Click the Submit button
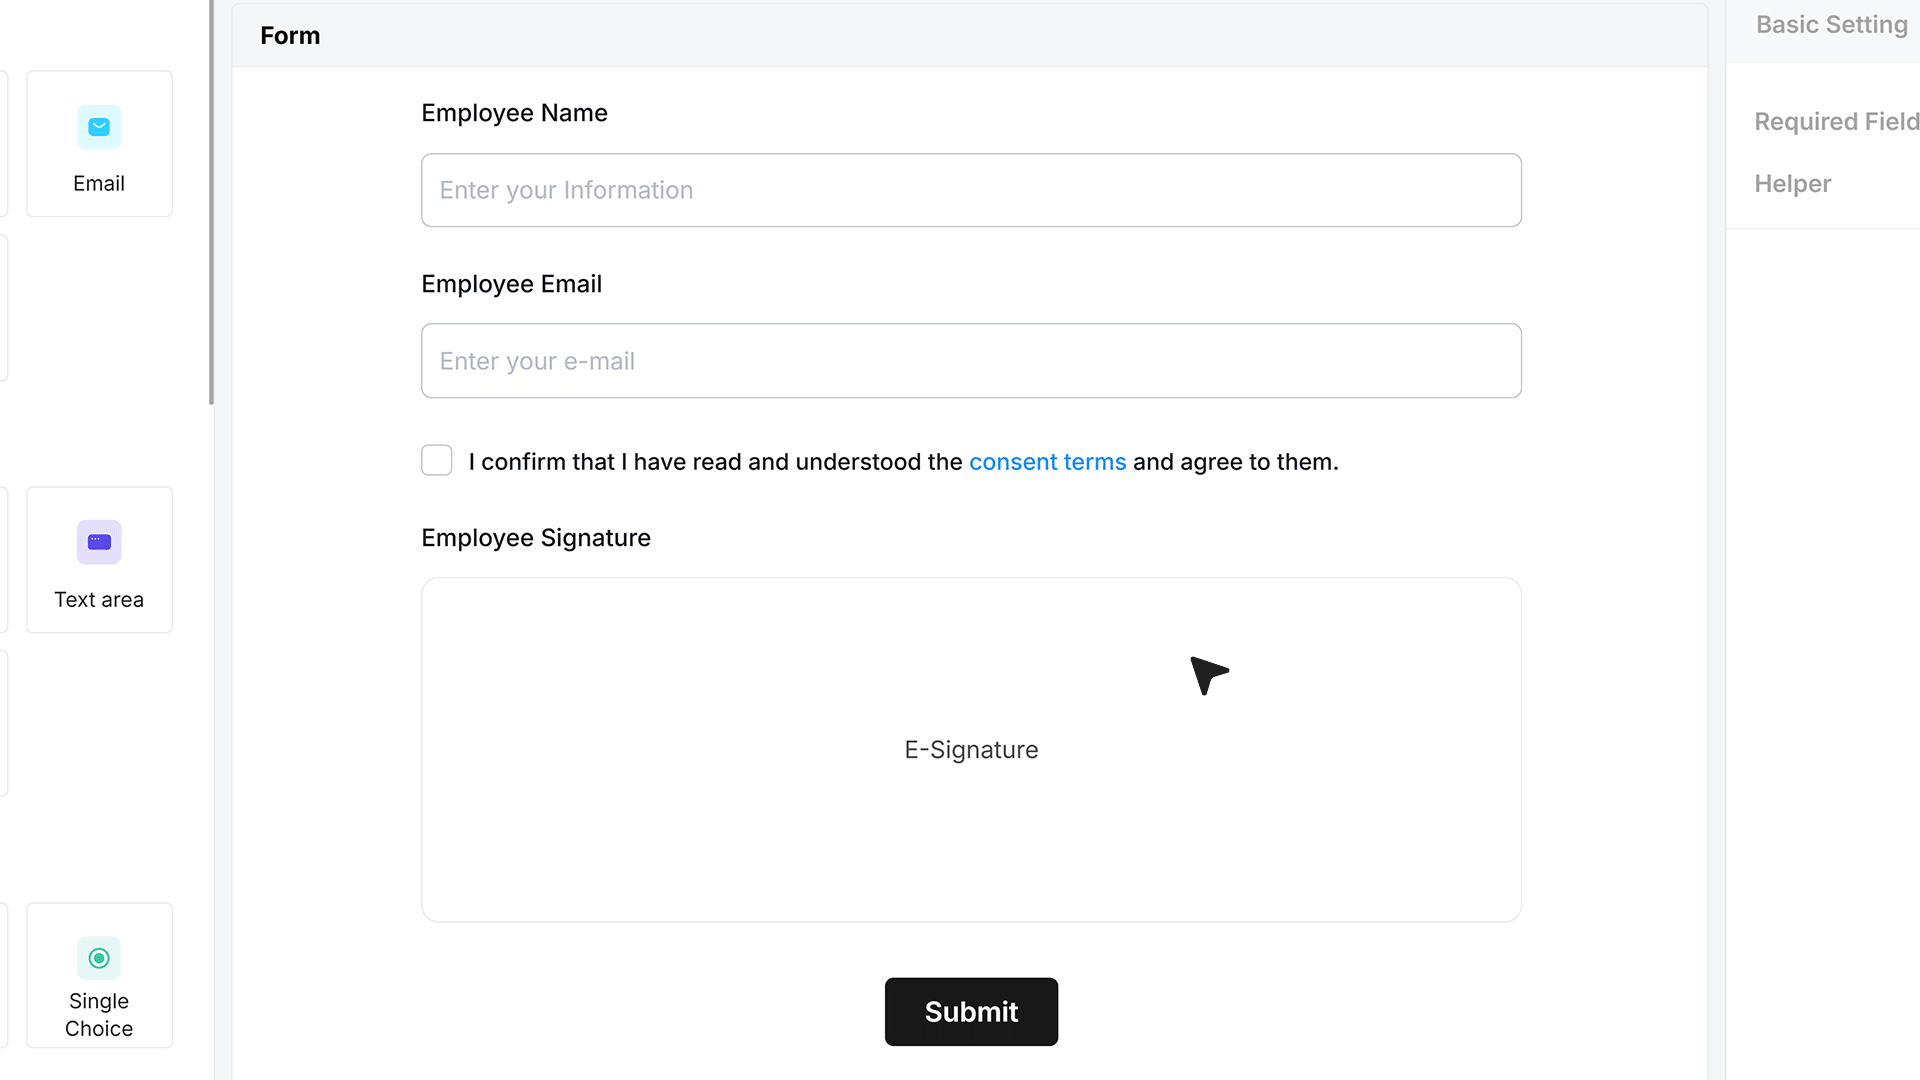The height and width of the screenshot is (1080, 1920). click(x=971, y=1012)
